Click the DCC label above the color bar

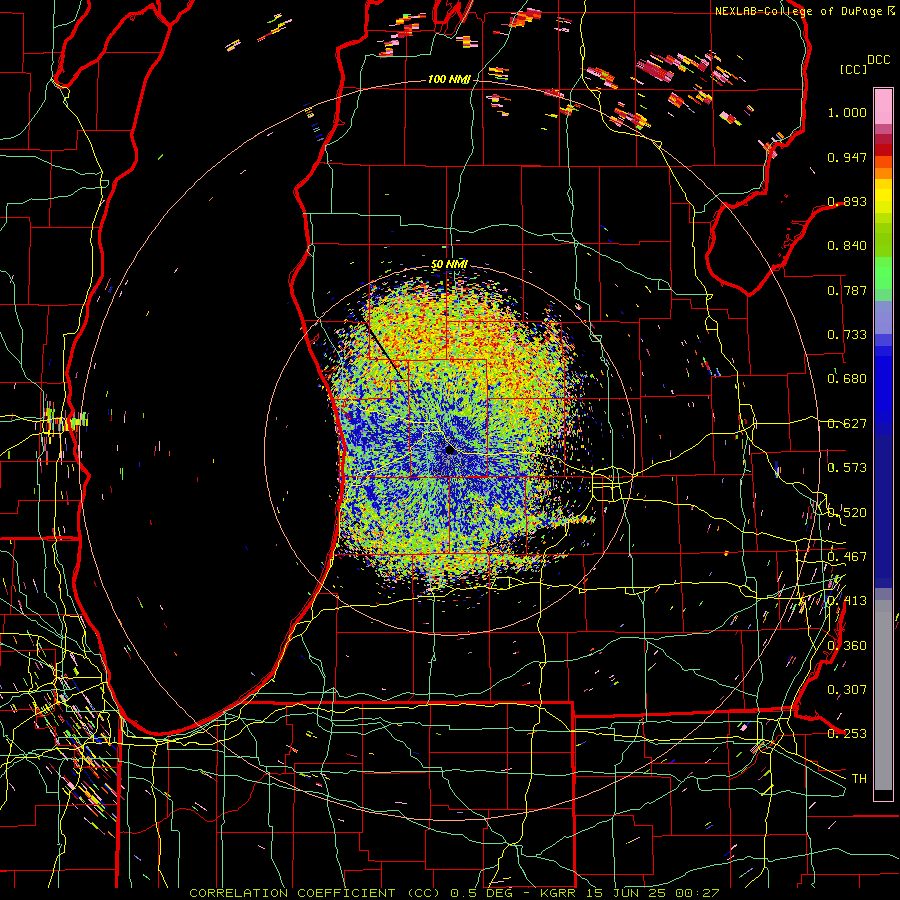pos(878,60)
